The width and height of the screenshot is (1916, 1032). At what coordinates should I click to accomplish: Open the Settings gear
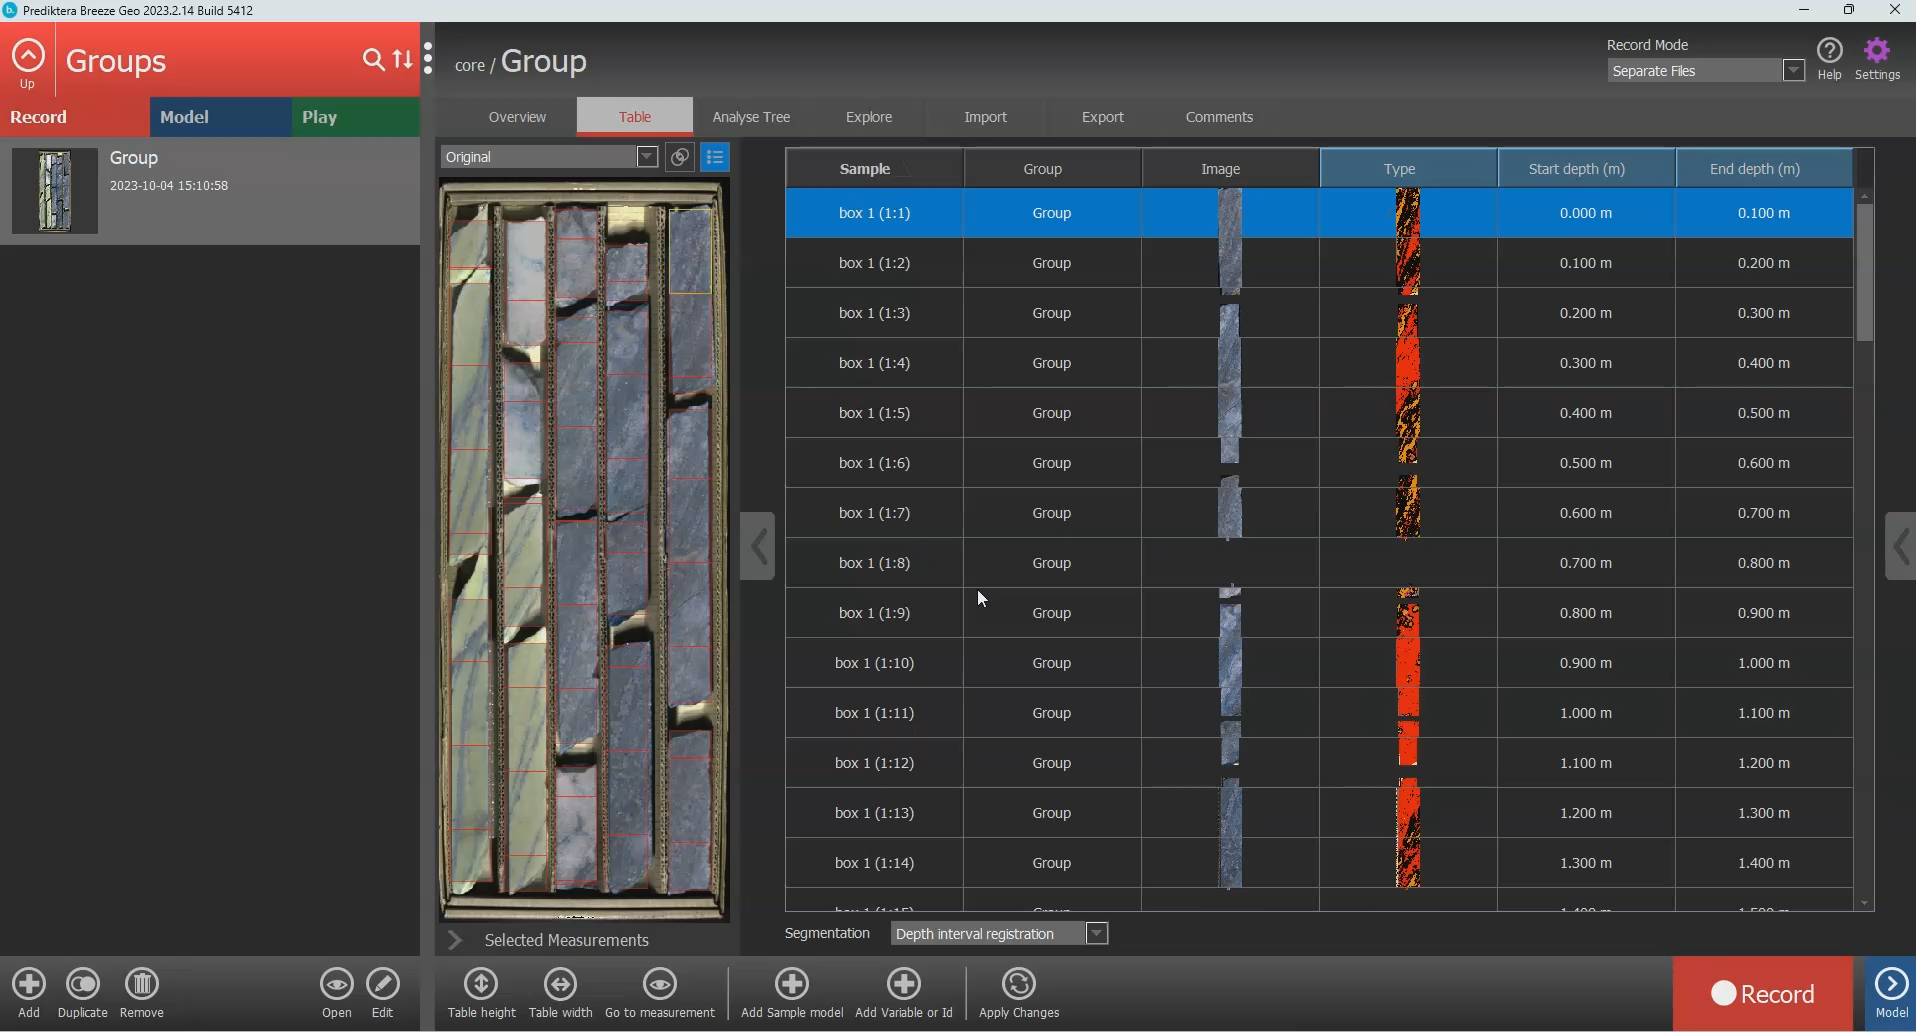click(x=1877, y=52)
